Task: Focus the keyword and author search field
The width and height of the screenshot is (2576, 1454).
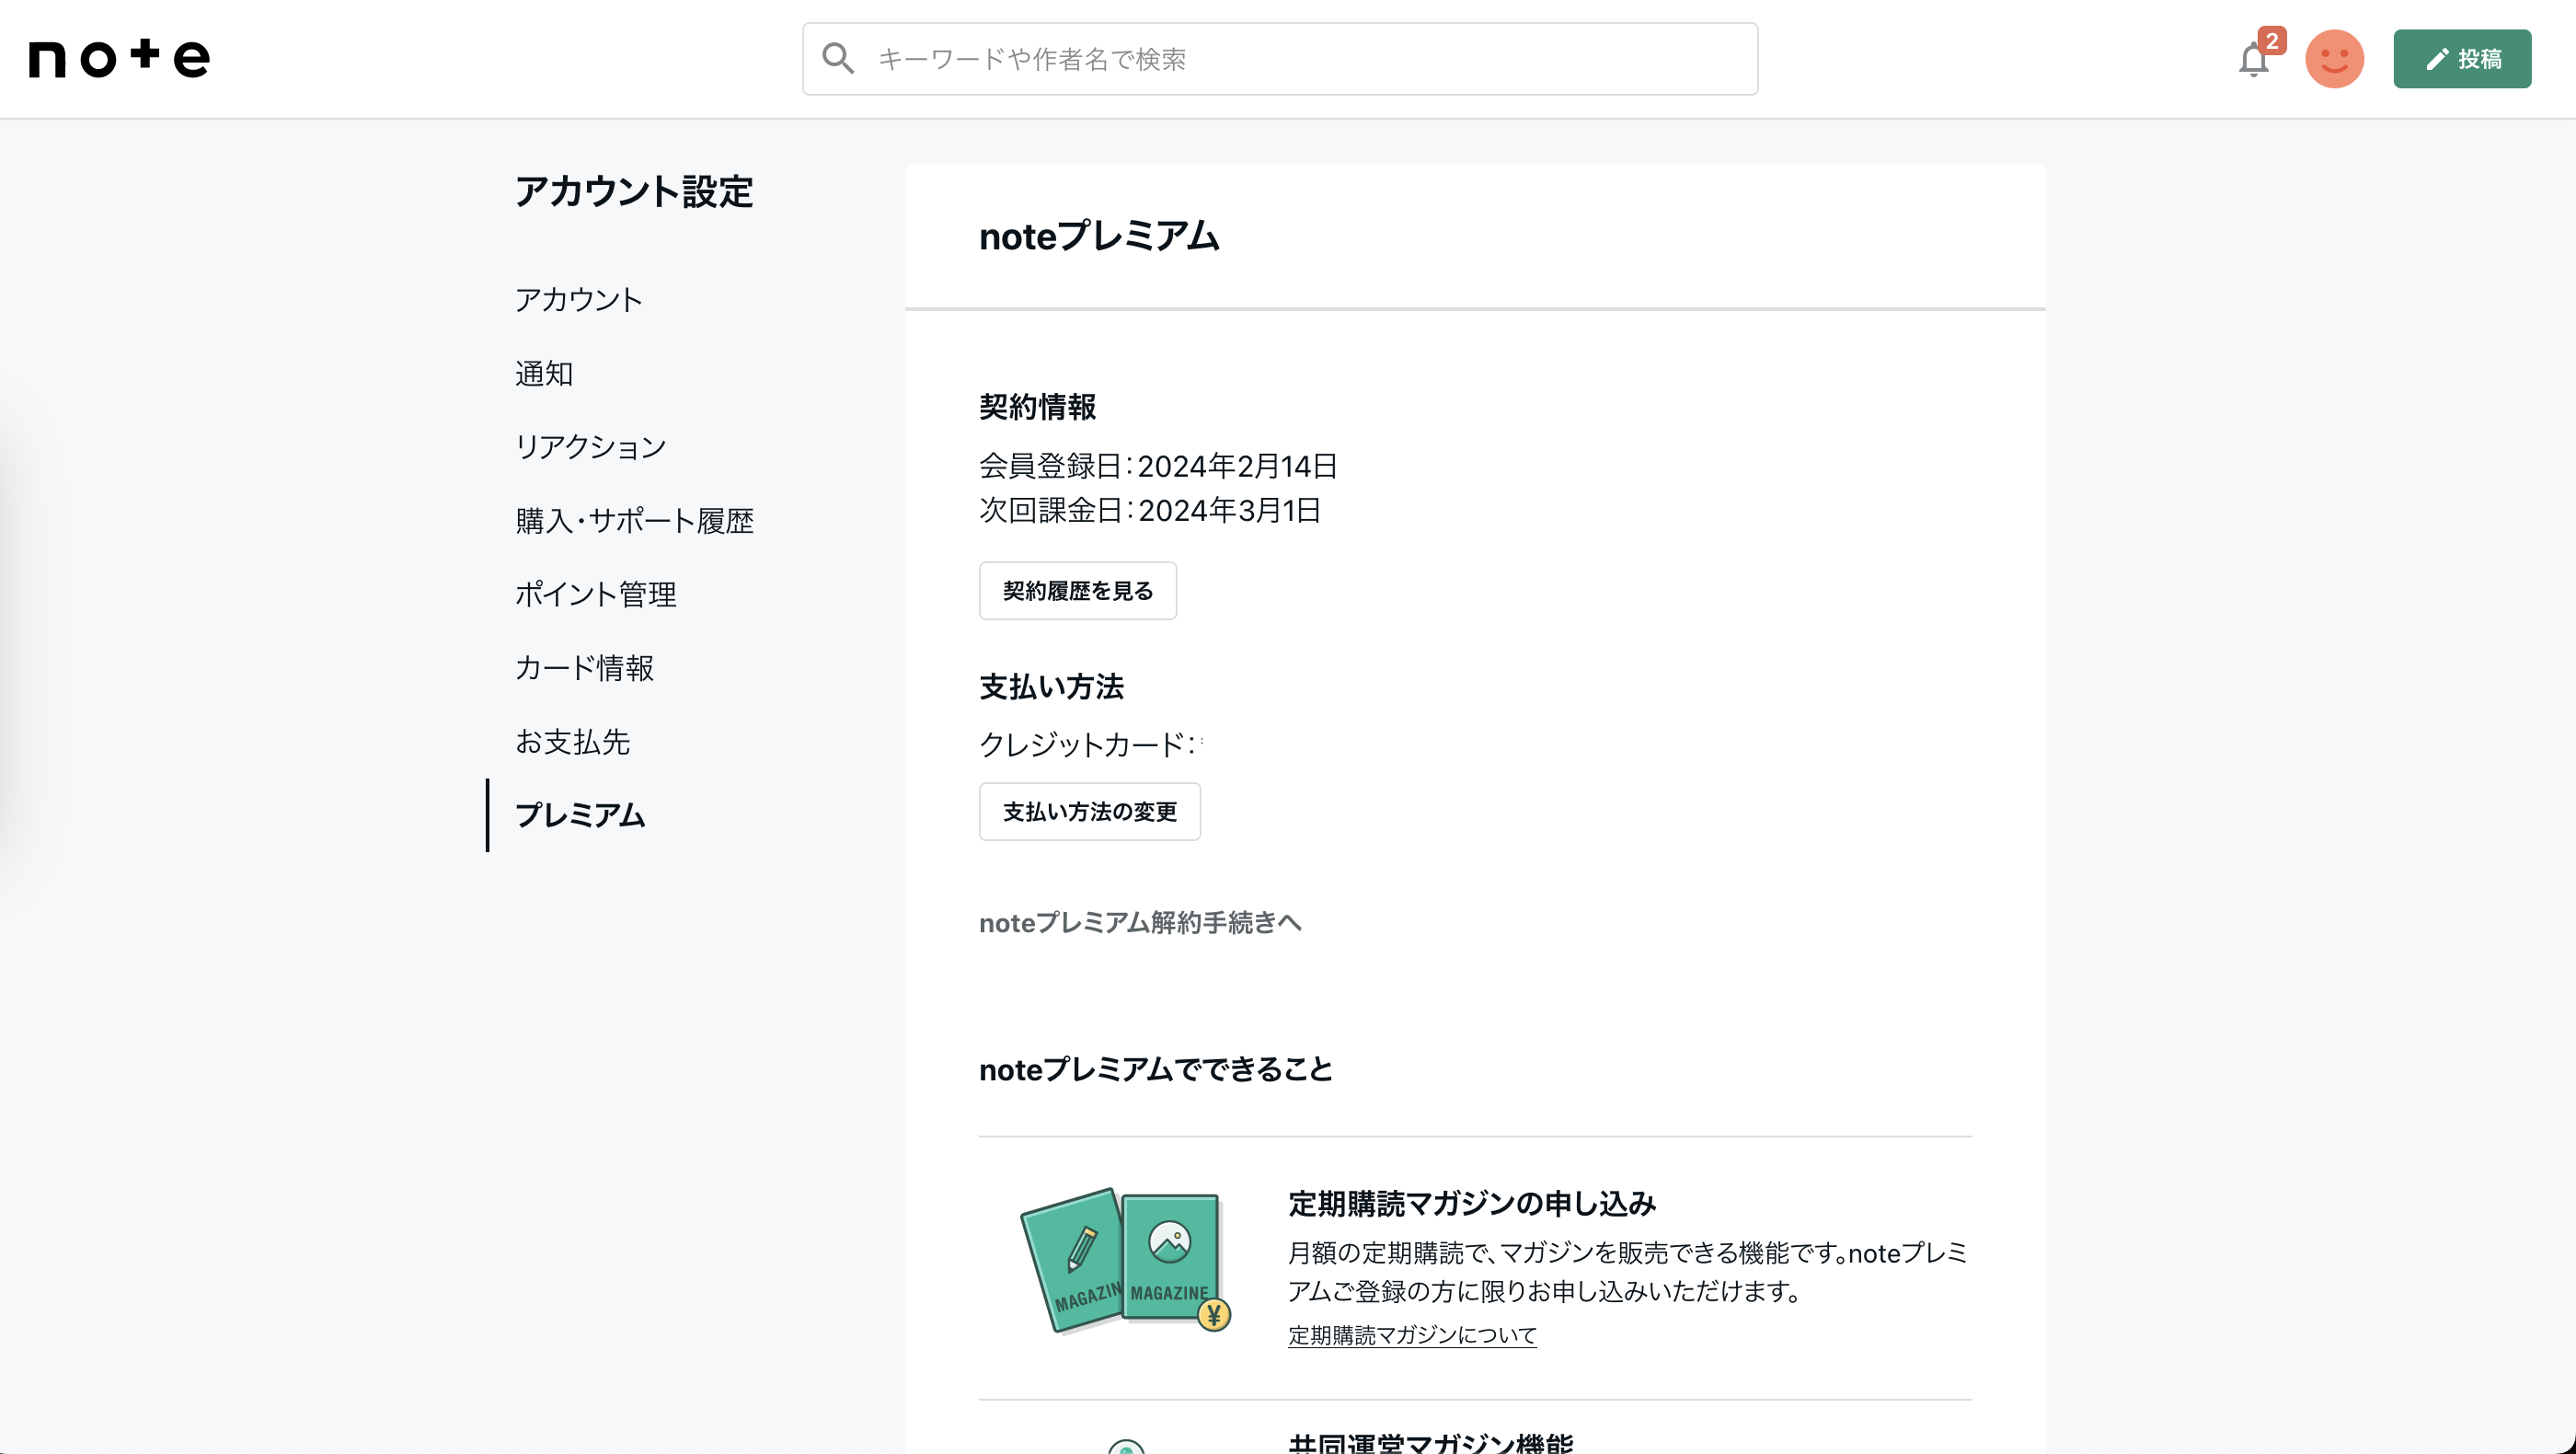Action: coord(1280,59)
